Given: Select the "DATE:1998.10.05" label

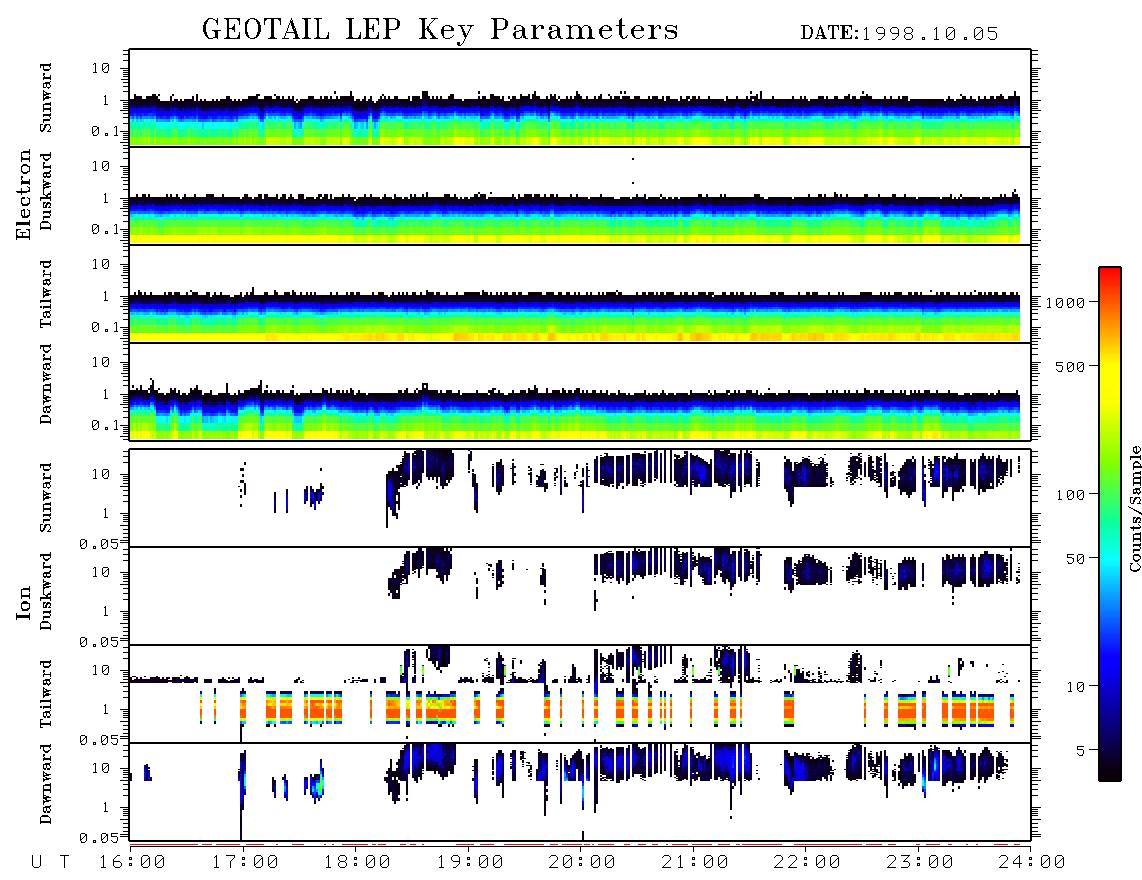Looking at the screenshot, I should coord(899,34).
